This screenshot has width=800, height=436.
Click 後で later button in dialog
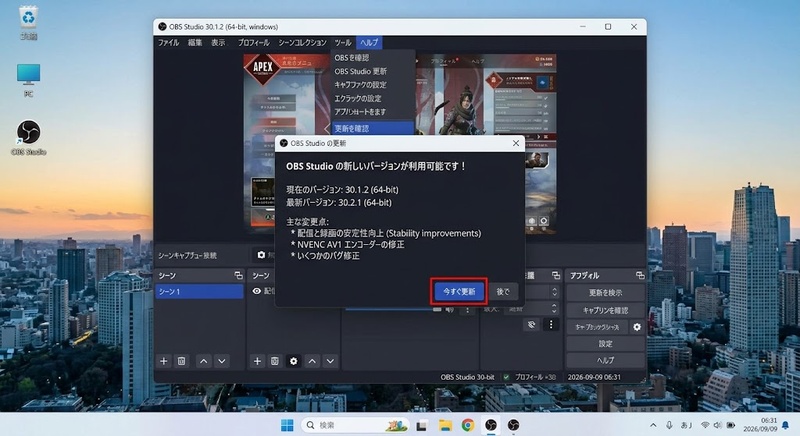[x=503, y=291]
